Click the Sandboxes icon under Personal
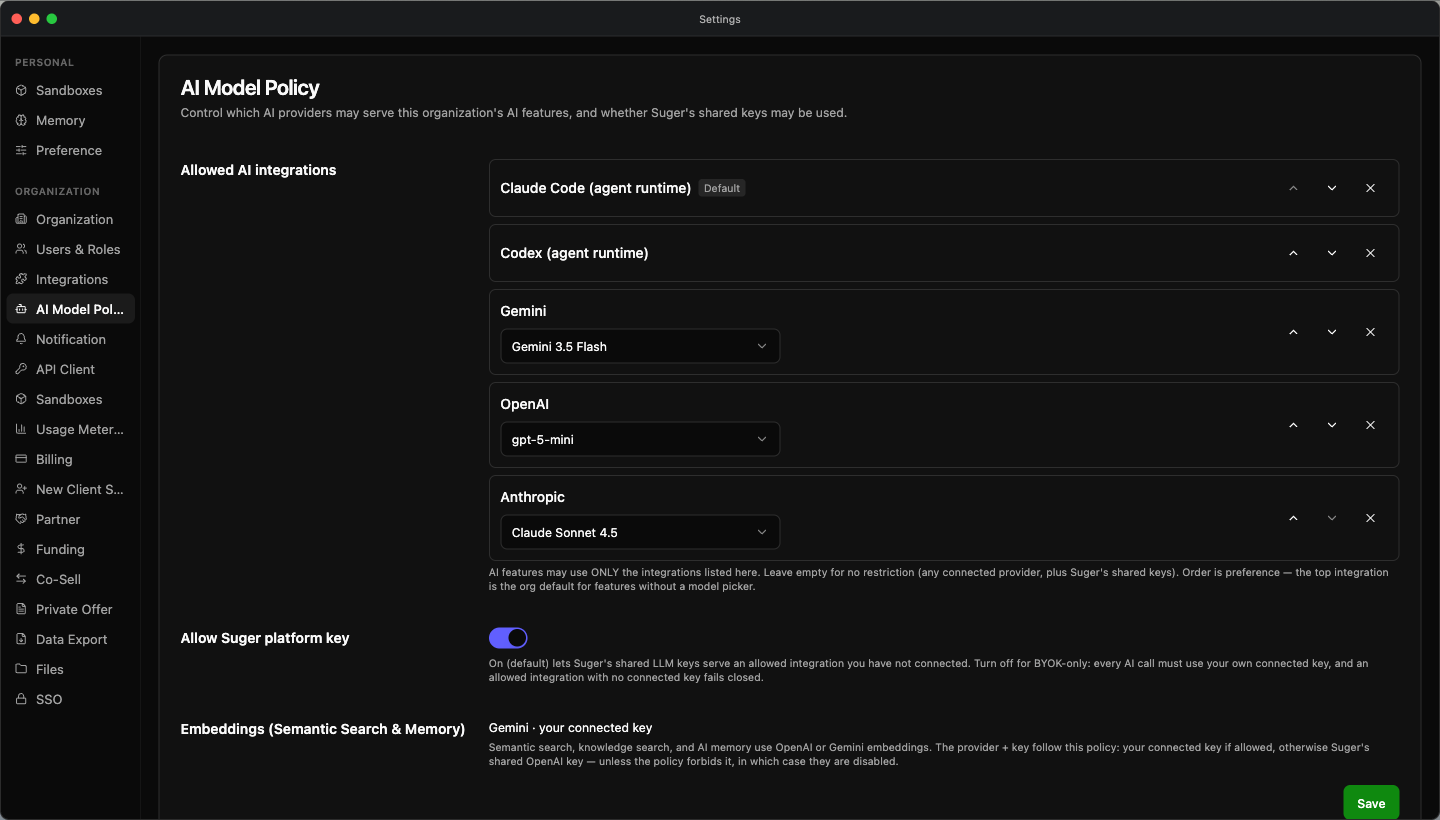This screenshot has width=1440, height=820. [21, 90]
